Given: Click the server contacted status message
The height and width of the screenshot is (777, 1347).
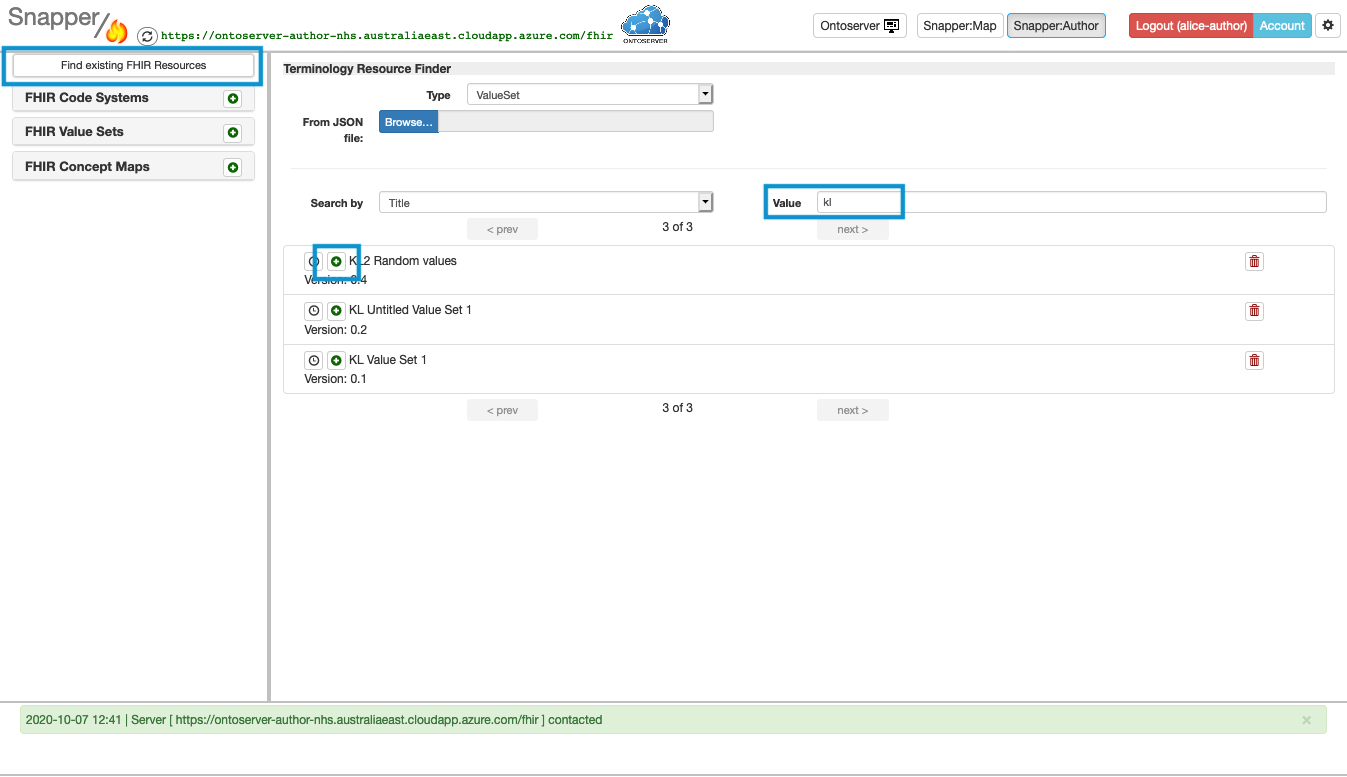Looking at the screenshot, I should click(314, 720).
